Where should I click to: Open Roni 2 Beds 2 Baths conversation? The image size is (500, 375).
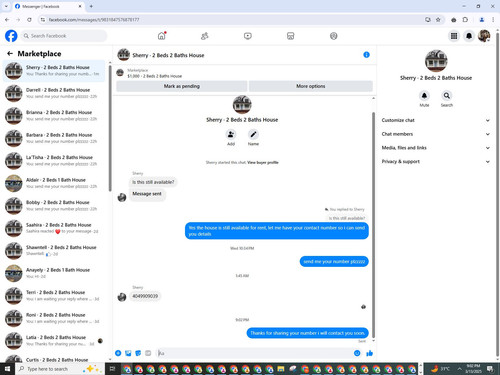[x=54, y=318]
